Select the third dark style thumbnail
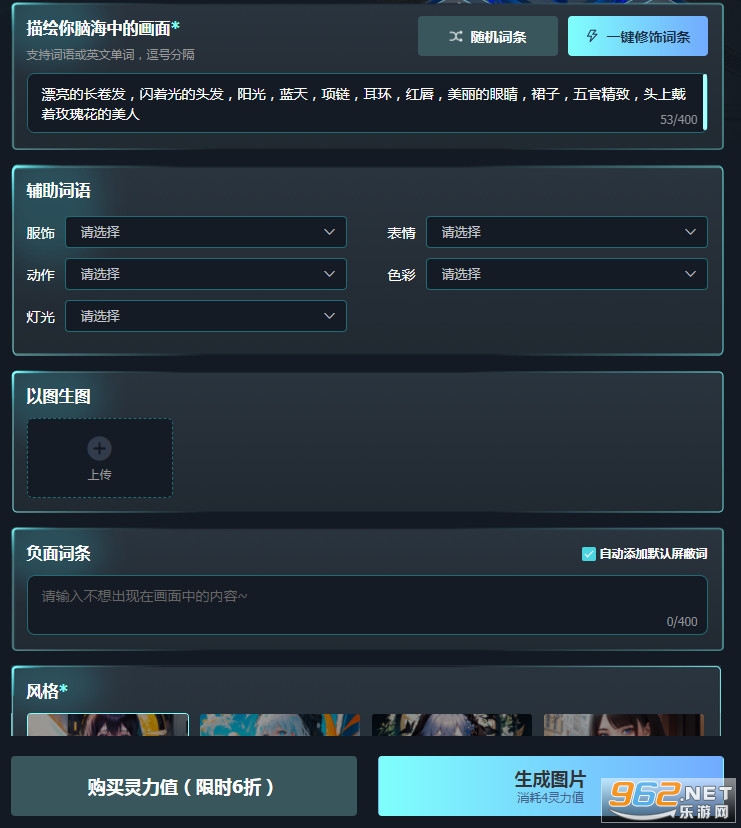Viewport: 741px width, 828px height. coord(452,724)
